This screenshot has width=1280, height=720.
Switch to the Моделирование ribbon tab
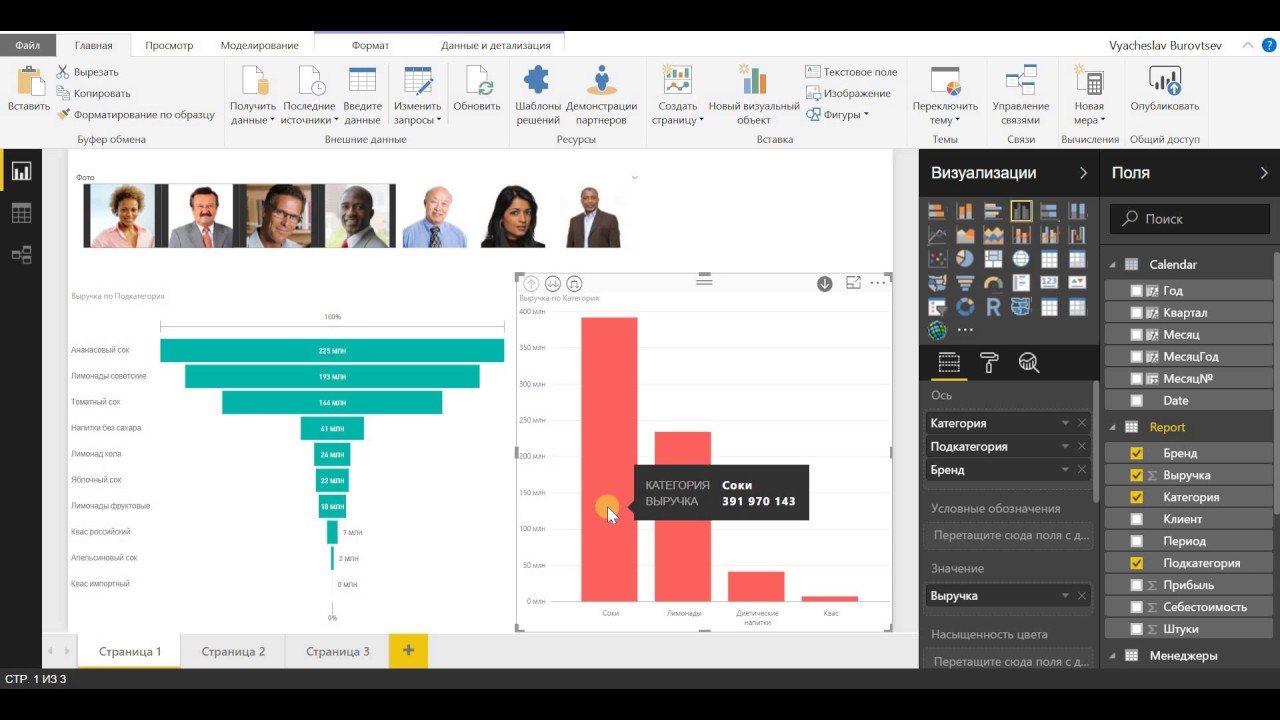click(260, 45)
